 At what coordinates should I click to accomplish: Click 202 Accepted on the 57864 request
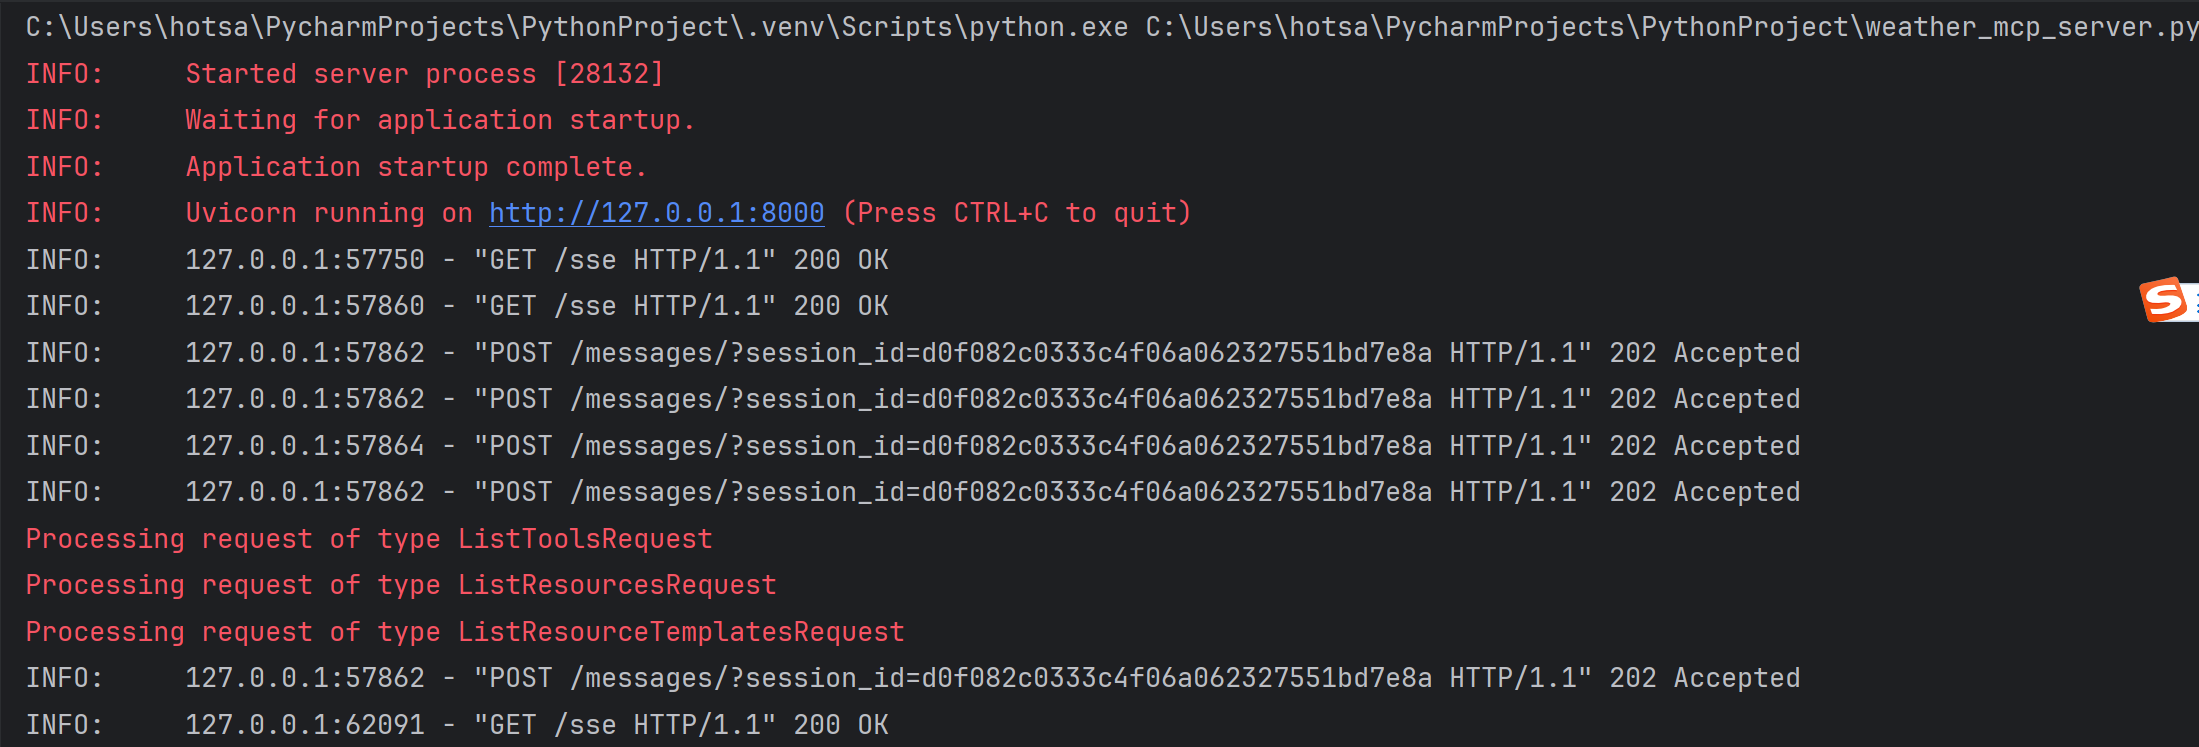pyautogui.click(x=1704, y=446)
